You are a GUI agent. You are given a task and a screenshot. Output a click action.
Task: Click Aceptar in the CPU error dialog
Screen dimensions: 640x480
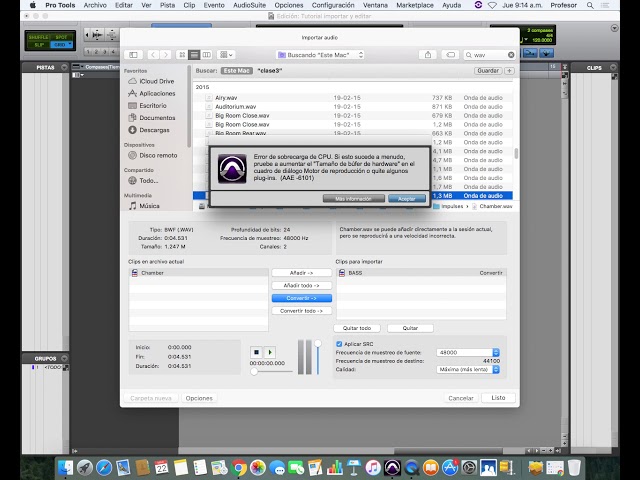pos(407,199)
